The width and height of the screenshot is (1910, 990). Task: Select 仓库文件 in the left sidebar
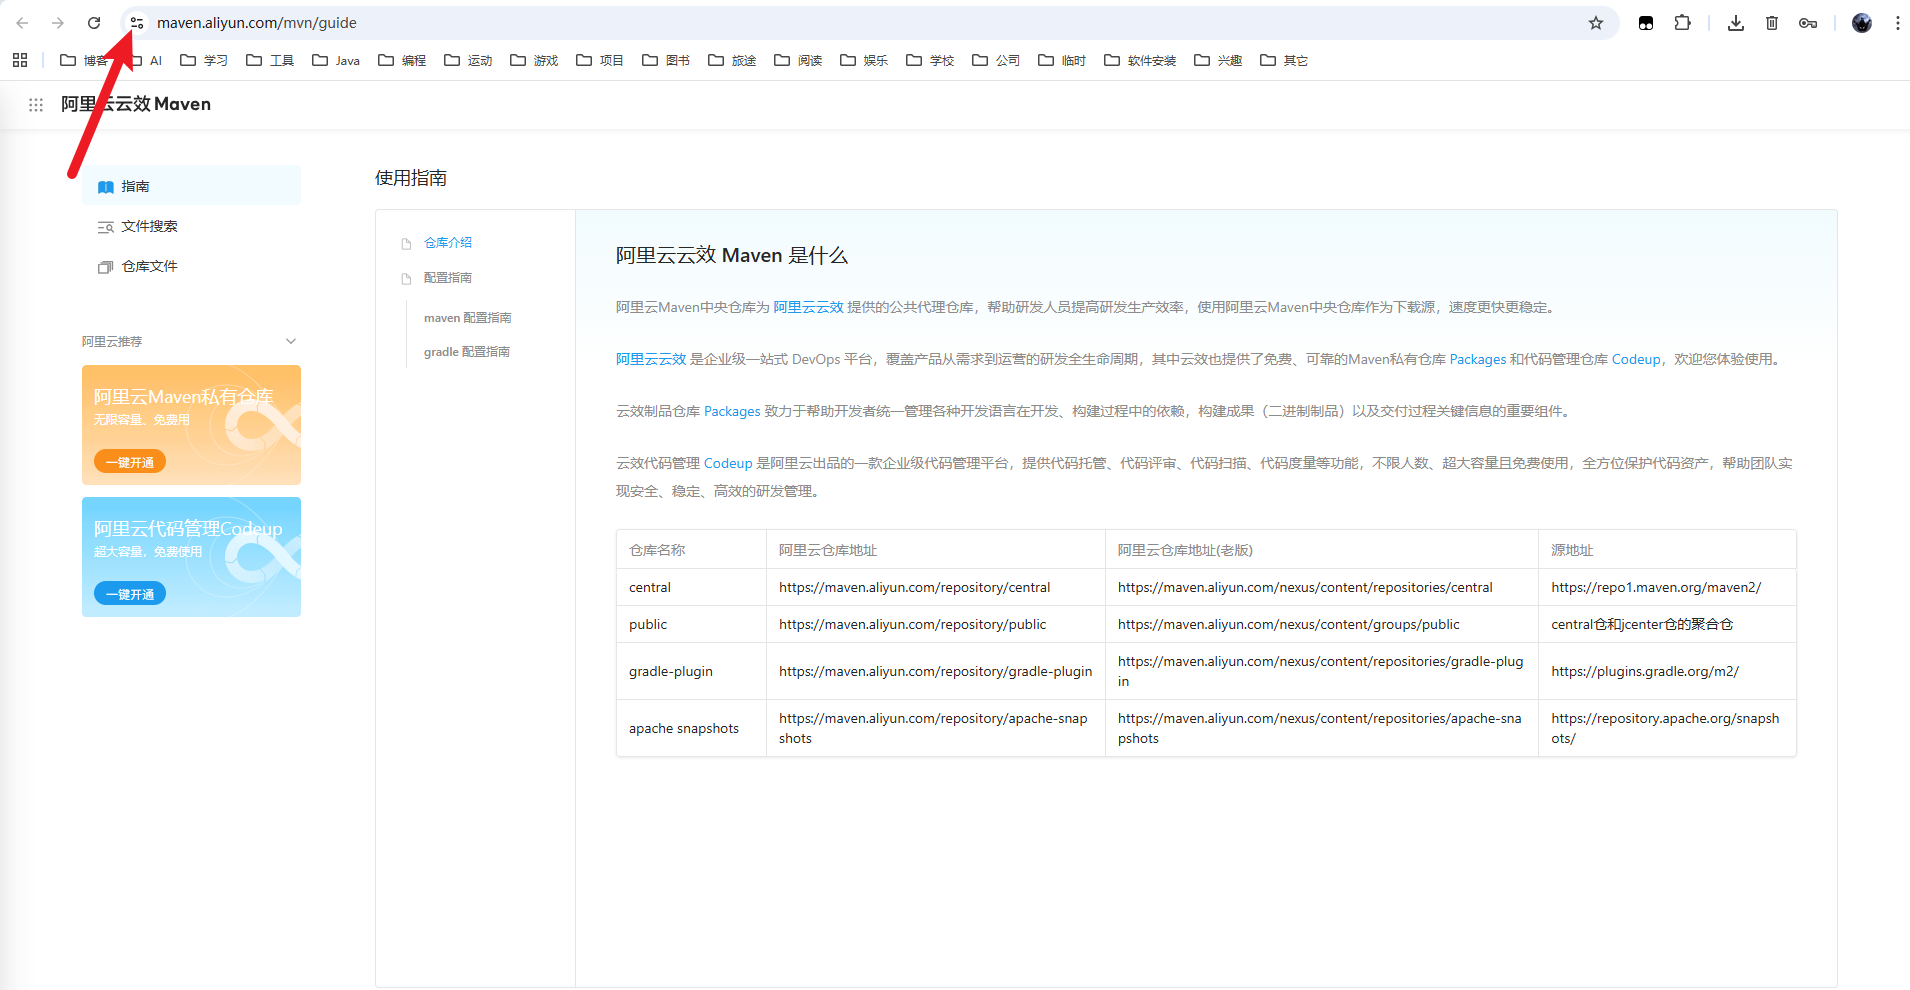click(149, 266)
